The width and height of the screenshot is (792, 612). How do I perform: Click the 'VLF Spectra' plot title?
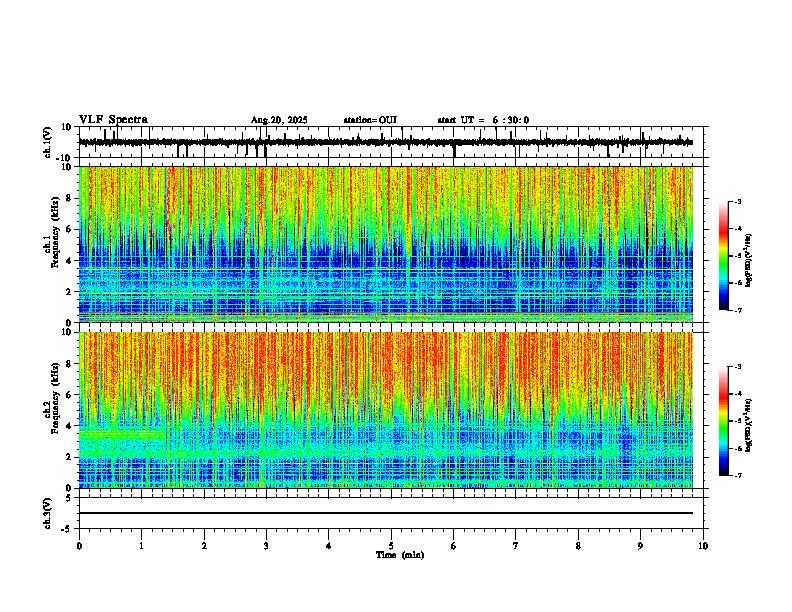[113, 119]
